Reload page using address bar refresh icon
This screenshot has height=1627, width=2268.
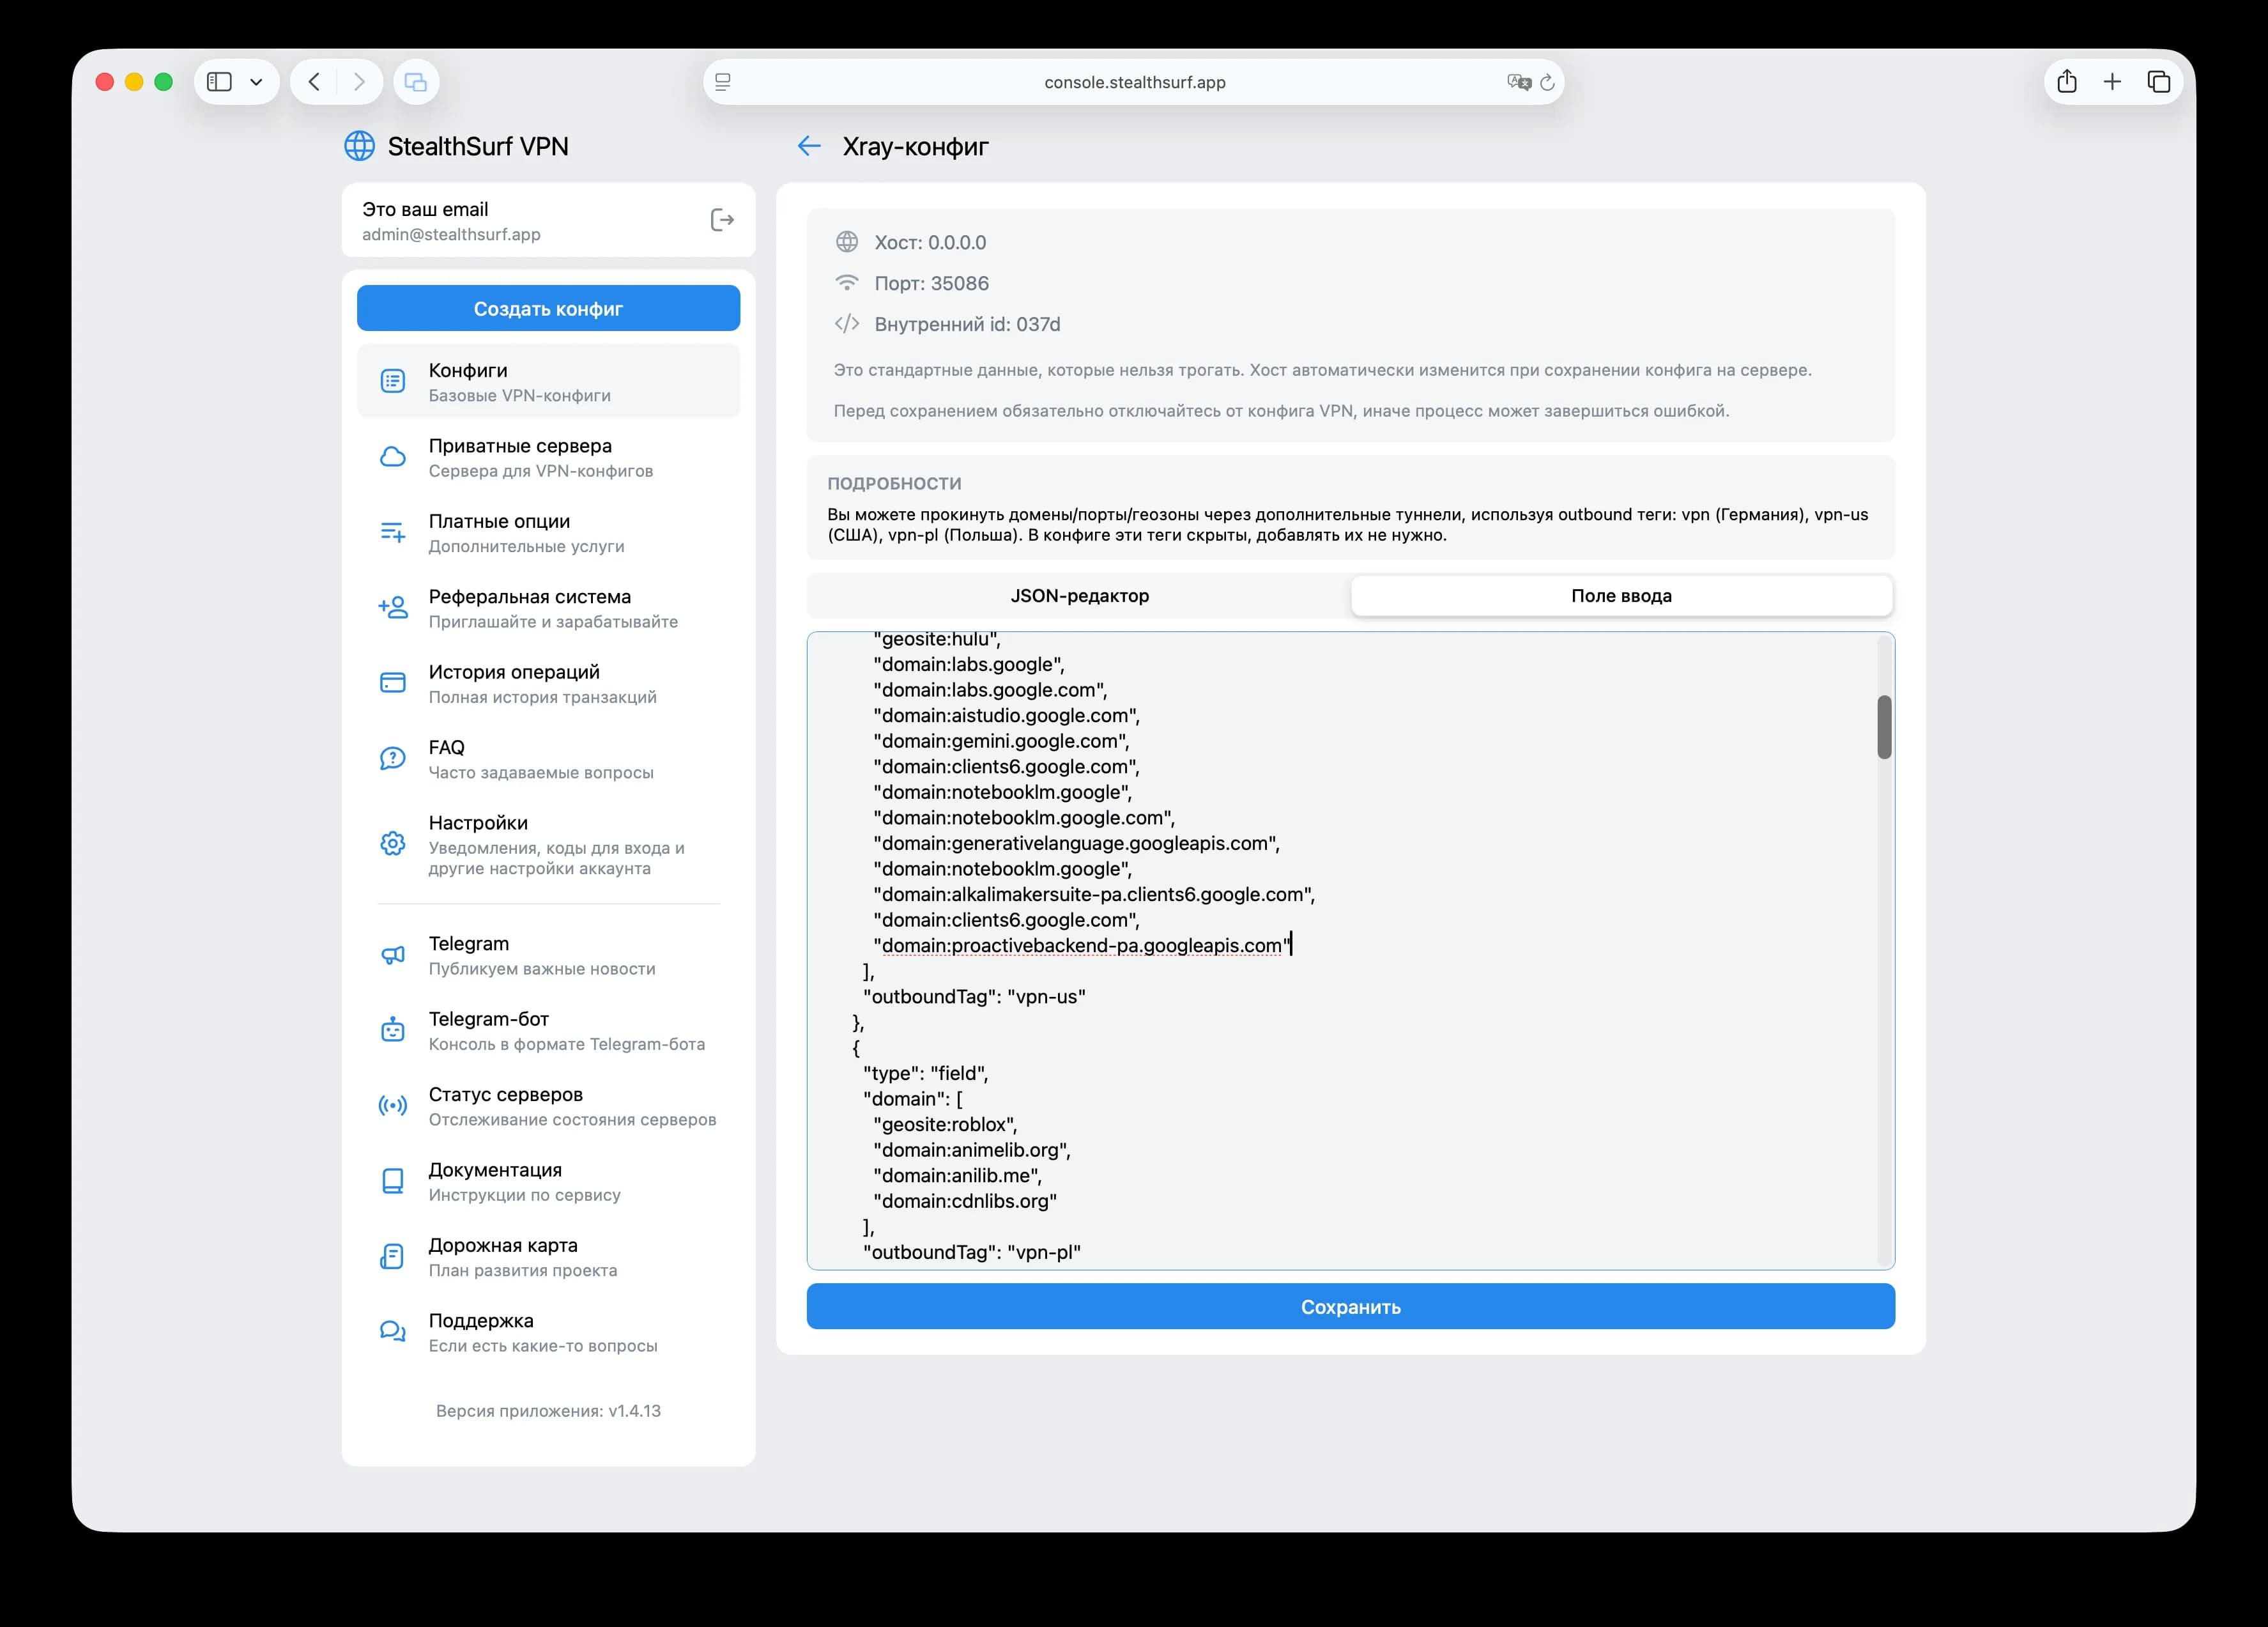(1547, 82)
